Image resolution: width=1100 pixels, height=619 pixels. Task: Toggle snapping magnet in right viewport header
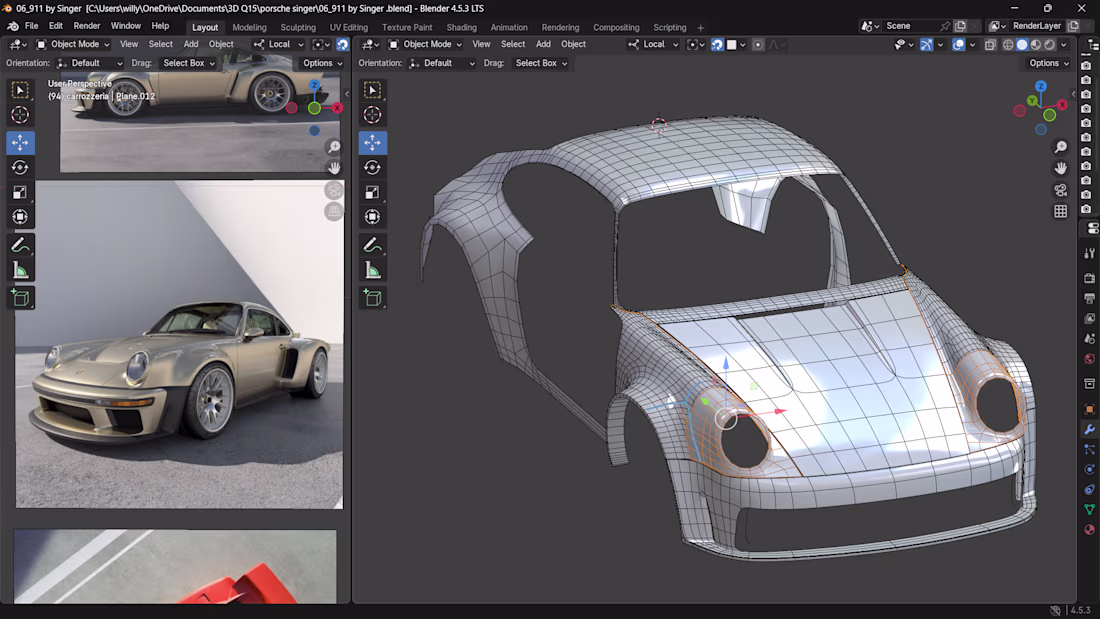(x=717, y=44)
